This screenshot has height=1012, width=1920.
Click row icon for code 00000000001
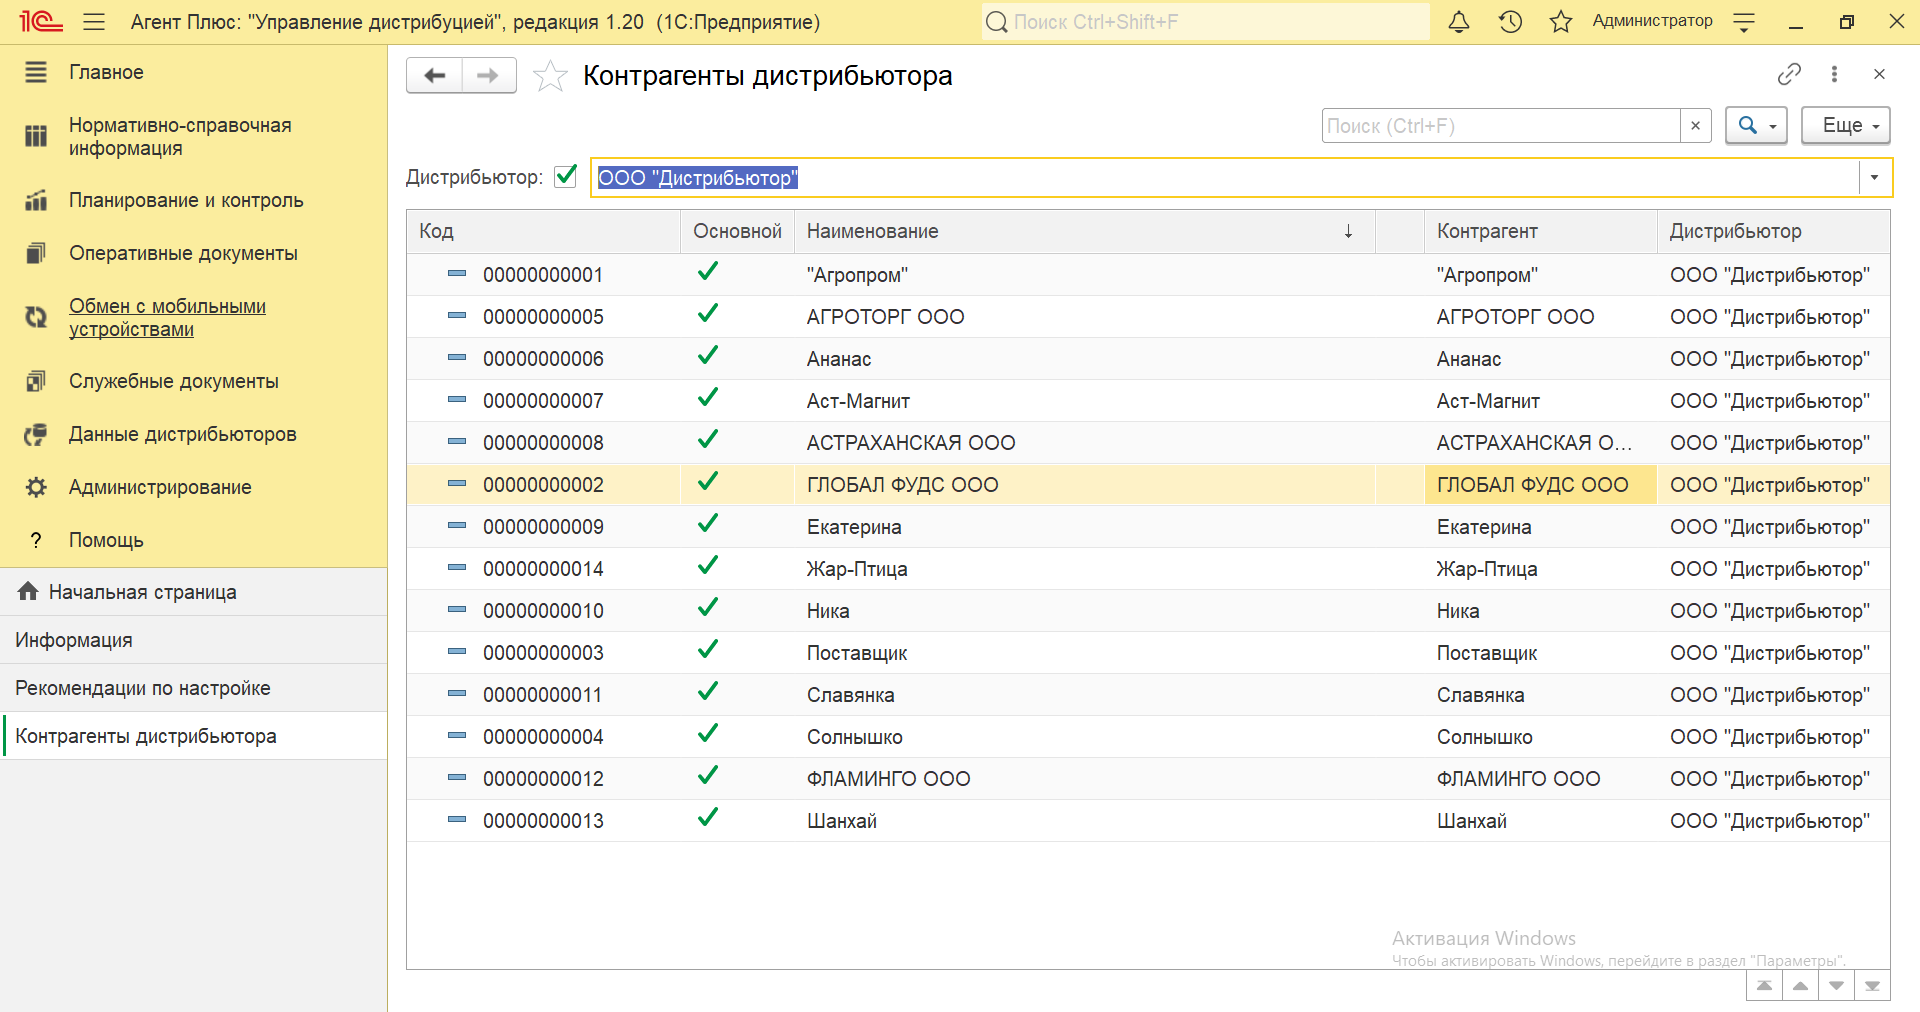457,273
